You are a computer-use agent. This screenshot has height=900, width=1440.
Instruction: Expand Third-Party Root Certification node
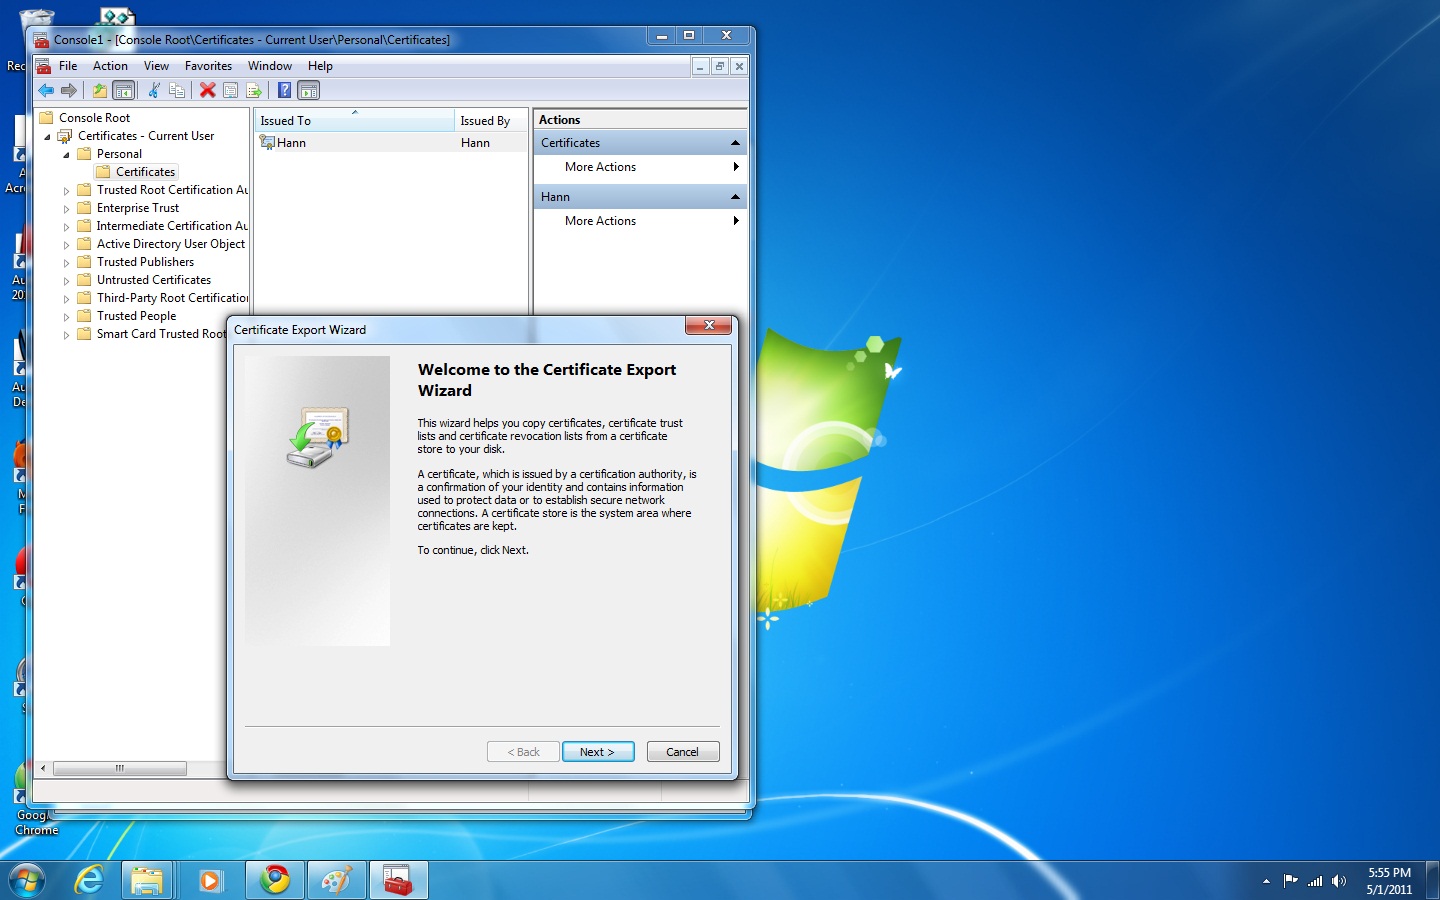click(x=66, y=299)
